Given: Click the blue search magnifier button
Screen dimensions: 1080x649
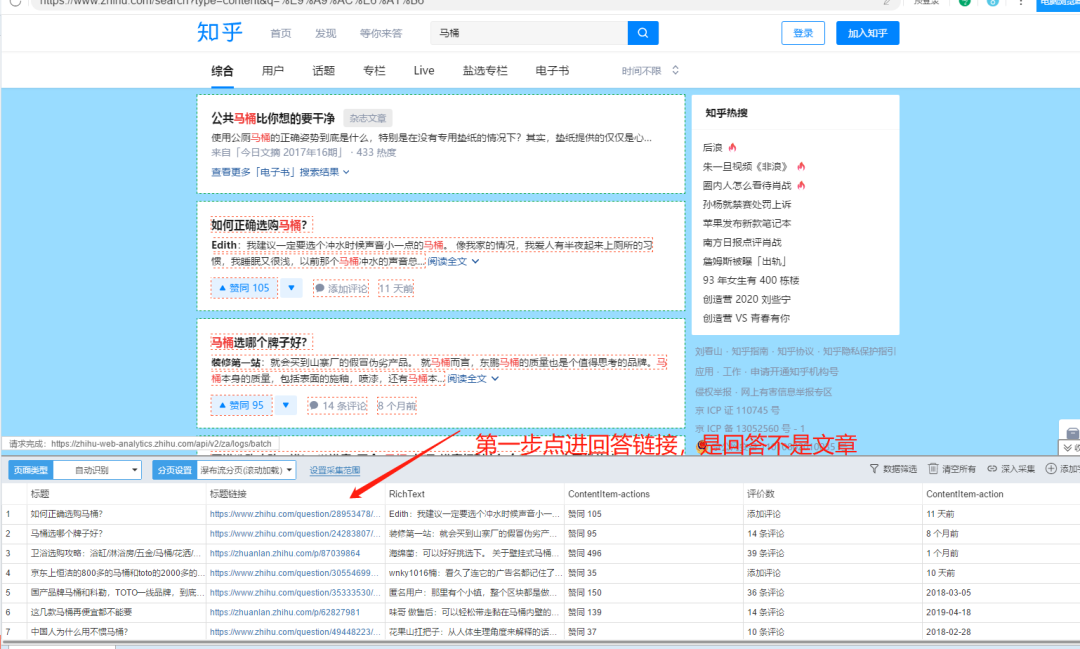Looking at the screenshot, I should (x=643, y=33).
